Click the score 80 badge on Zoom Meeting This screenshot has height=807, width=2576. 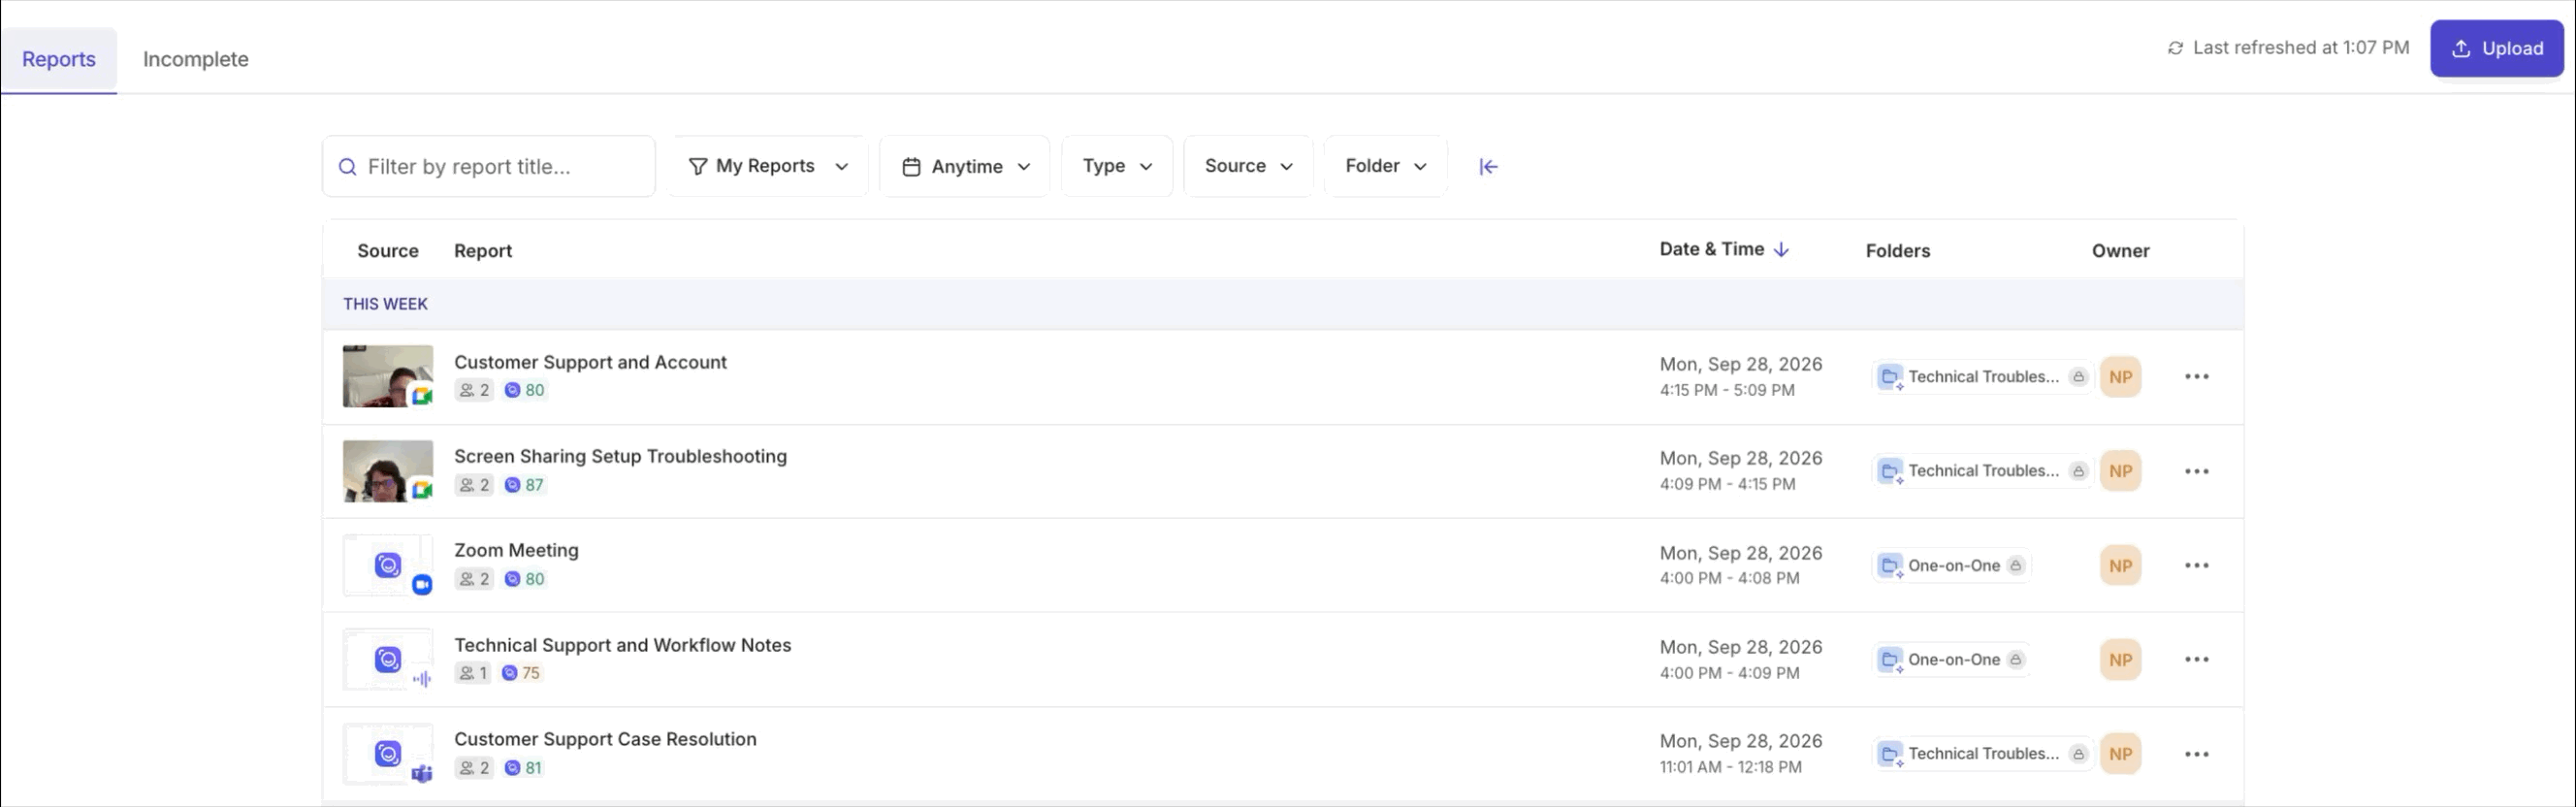tap(524, 579)
